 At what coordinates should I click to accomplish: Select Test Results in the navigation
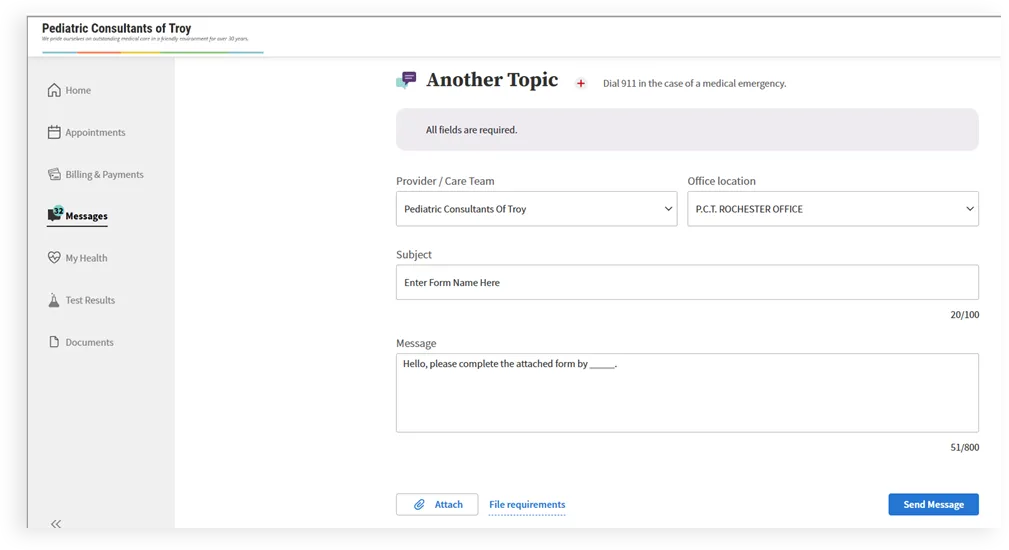click(x=90, y=300)
